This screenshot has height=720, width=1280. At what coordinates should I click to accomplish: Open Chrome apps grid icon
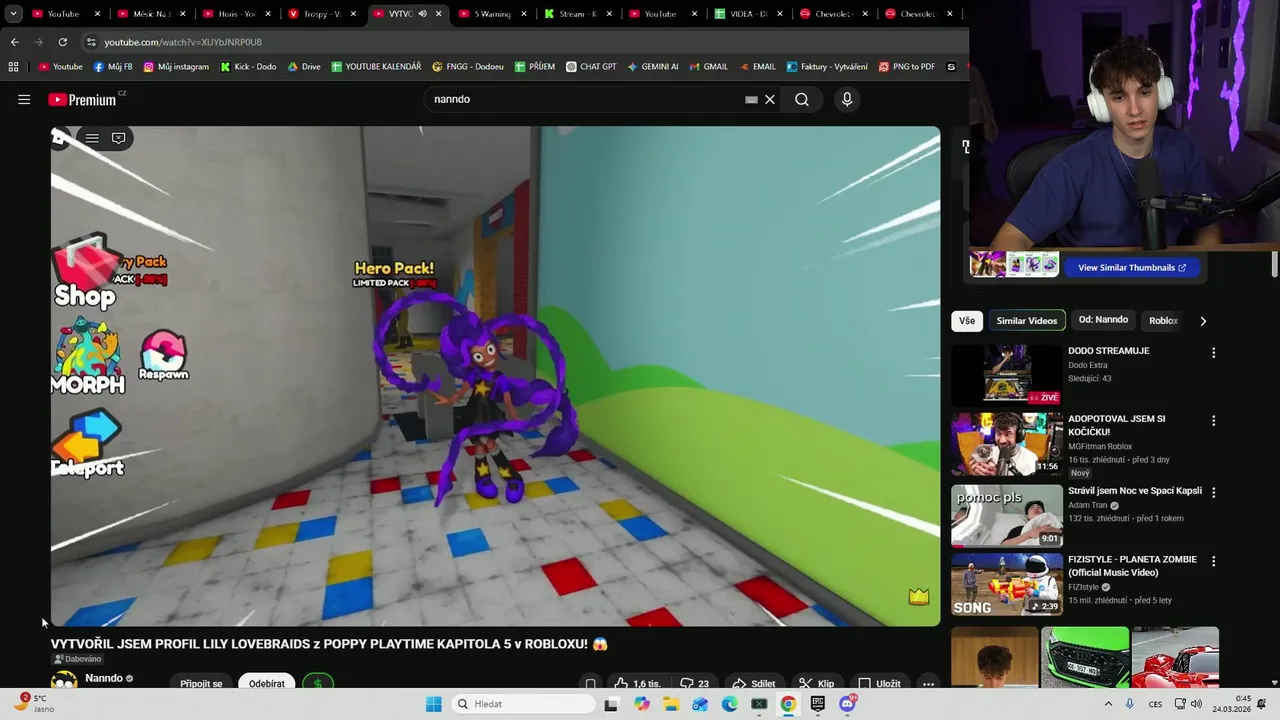click(x=13, y=67)
